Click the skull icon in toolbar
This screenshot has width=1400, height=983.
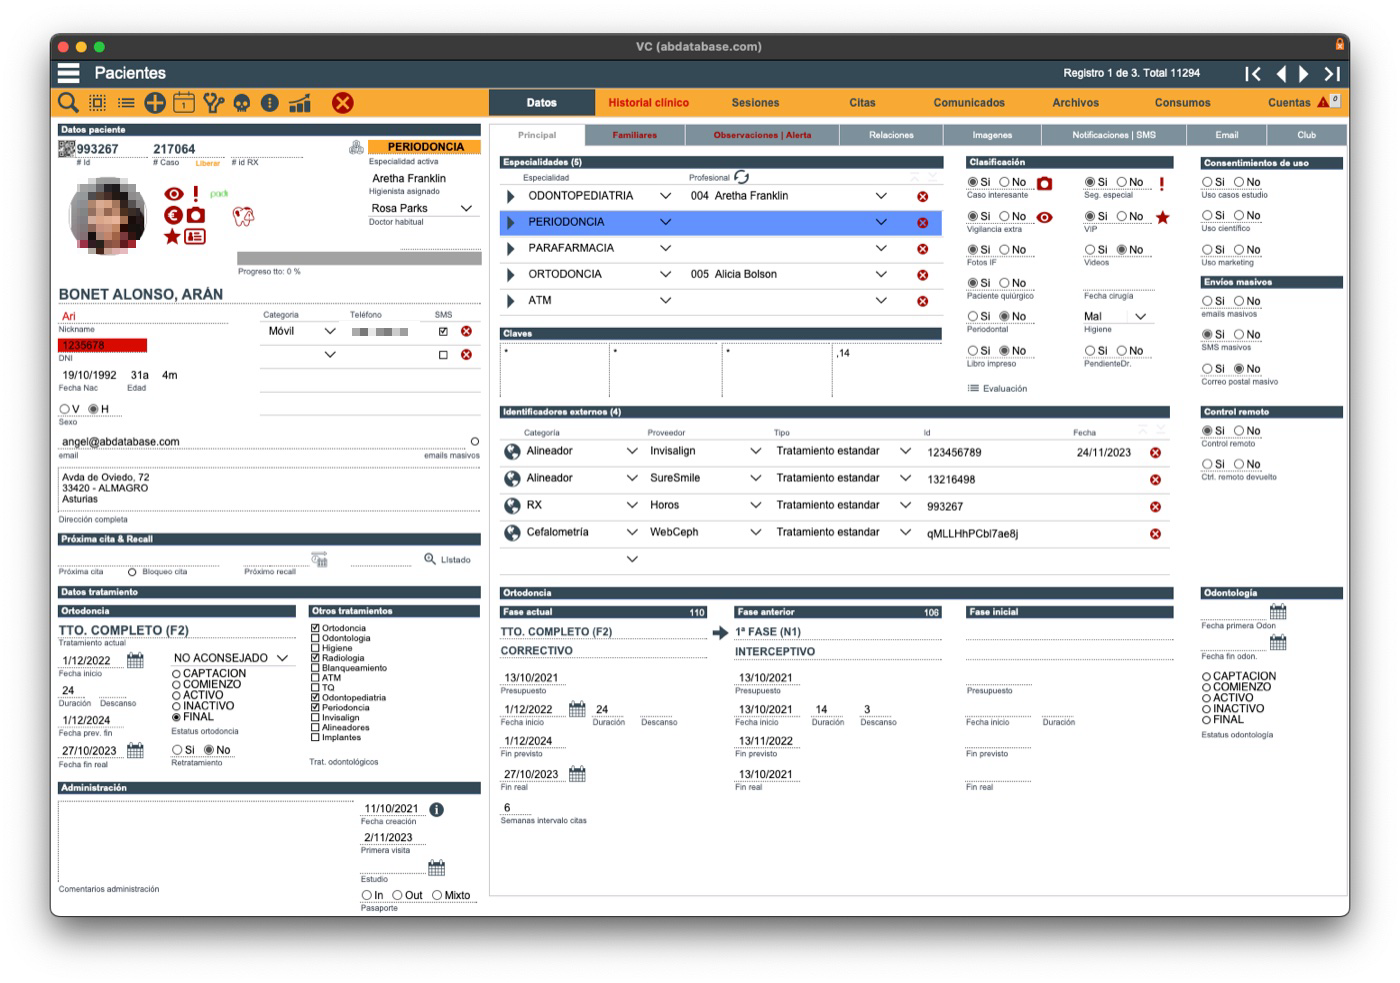(241, 103)
